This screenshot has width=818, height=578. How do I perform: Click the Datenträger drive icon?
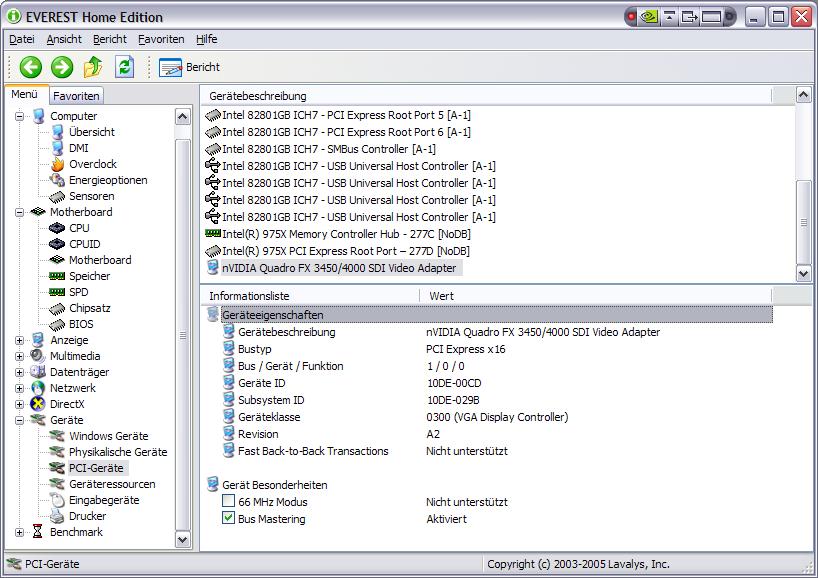pyautogui.click(x=38, y=372)
